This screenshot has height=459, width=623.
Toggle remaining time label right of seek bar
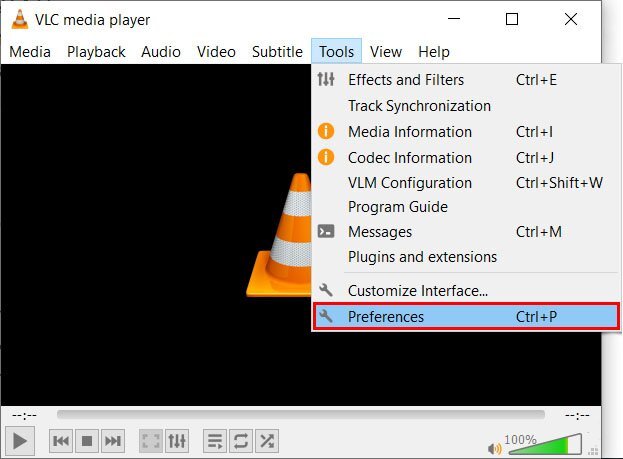577,416
